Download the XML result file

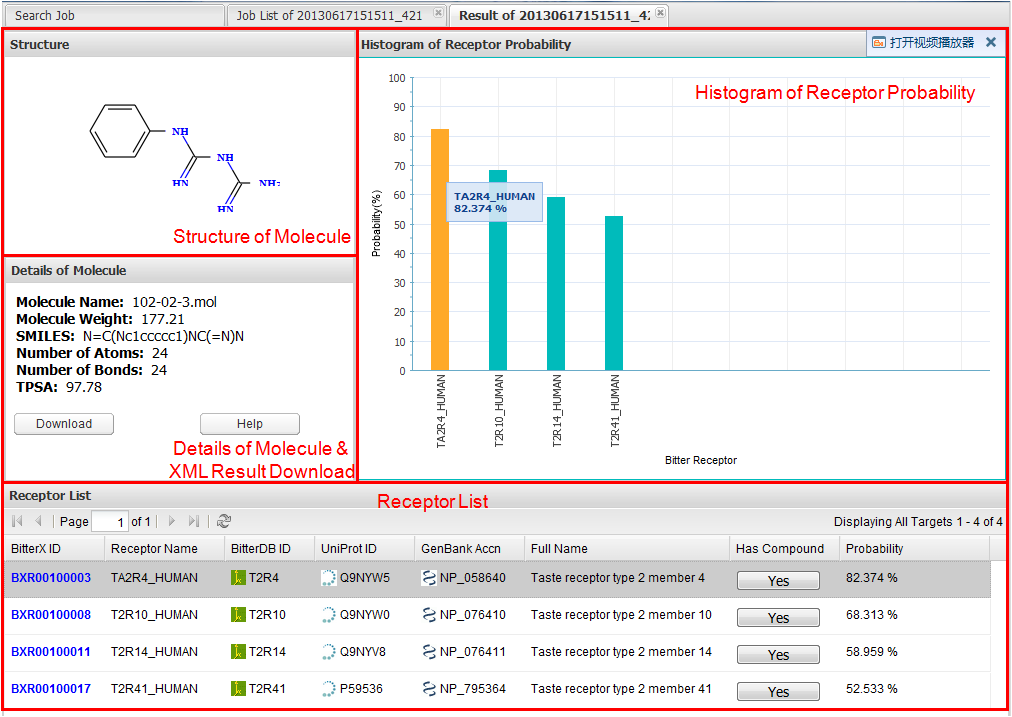pyautogui.click(x=64, y=424)
